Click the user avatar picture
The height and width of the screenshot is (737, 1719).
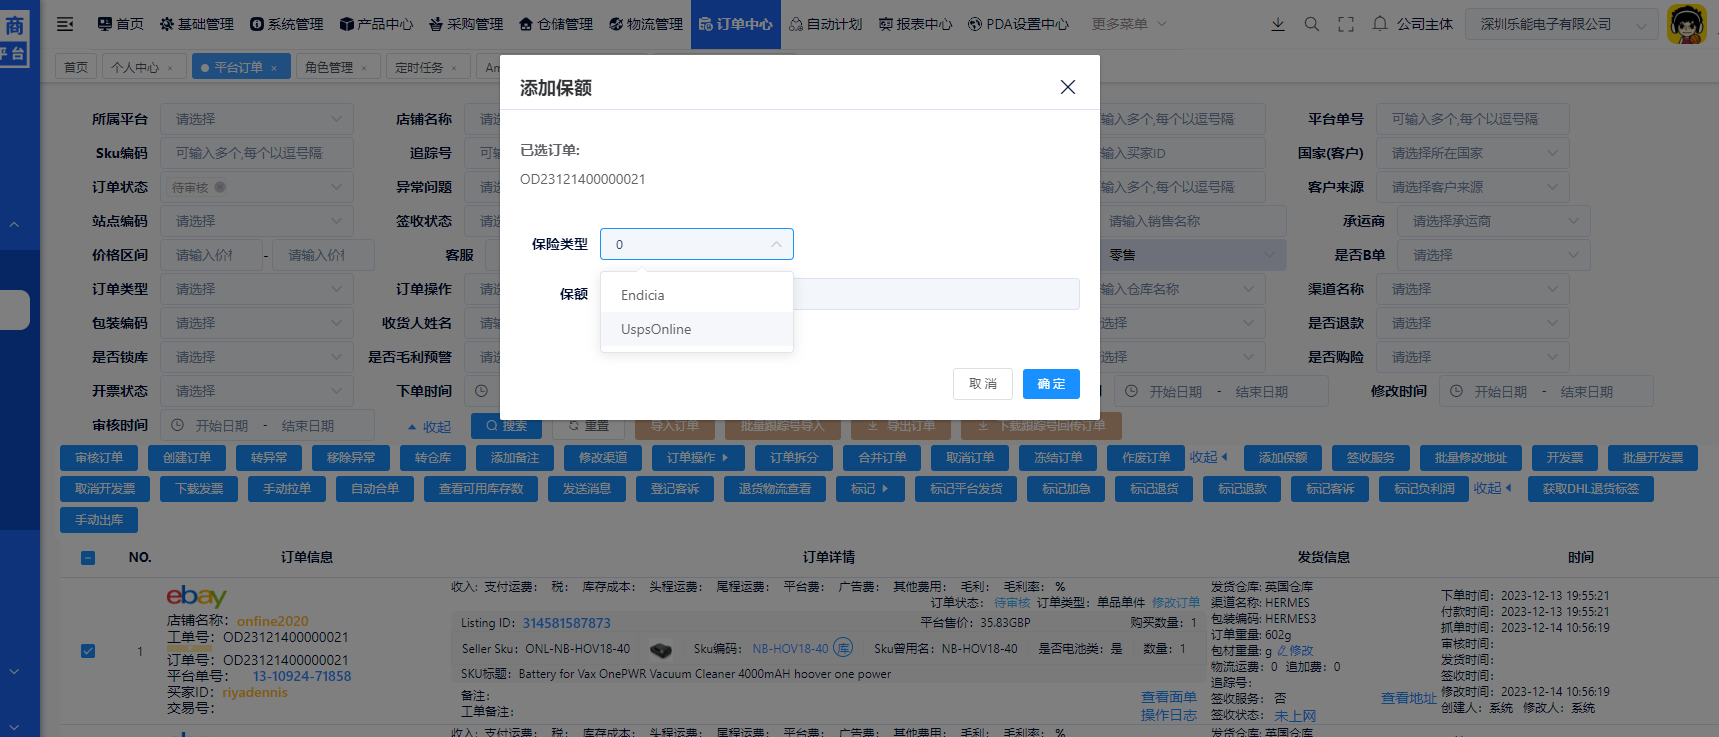tap(1687, 24)
